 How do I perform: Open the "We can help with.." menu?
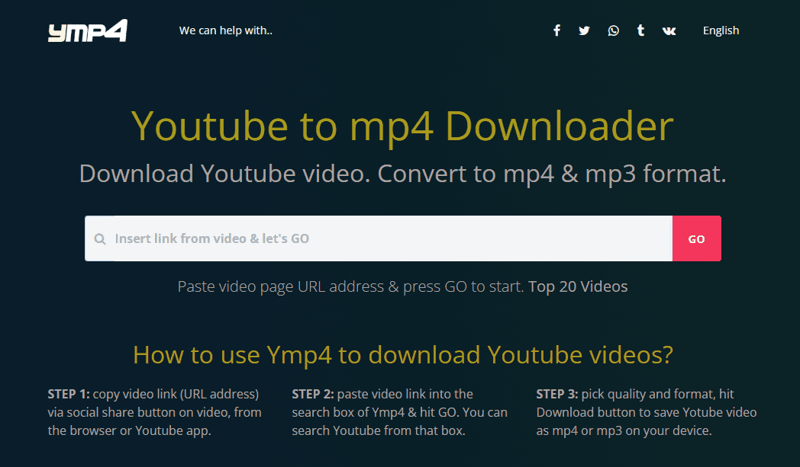pyautogui.click(x=226, y=31)
